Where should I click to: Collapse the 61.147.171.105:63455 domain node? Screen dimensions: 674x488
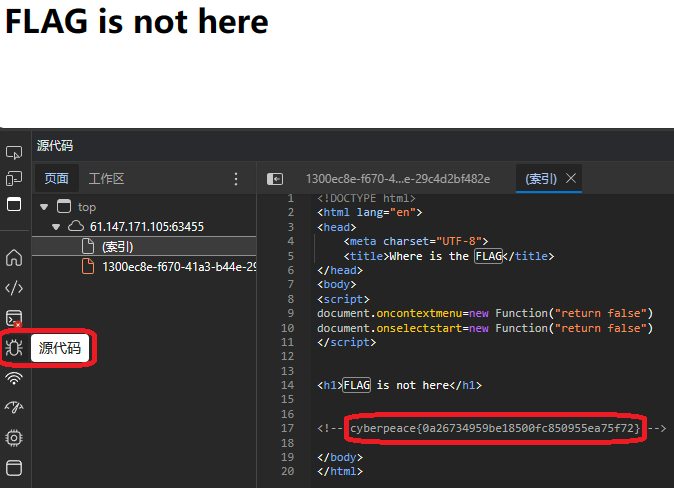coord(56,227)
